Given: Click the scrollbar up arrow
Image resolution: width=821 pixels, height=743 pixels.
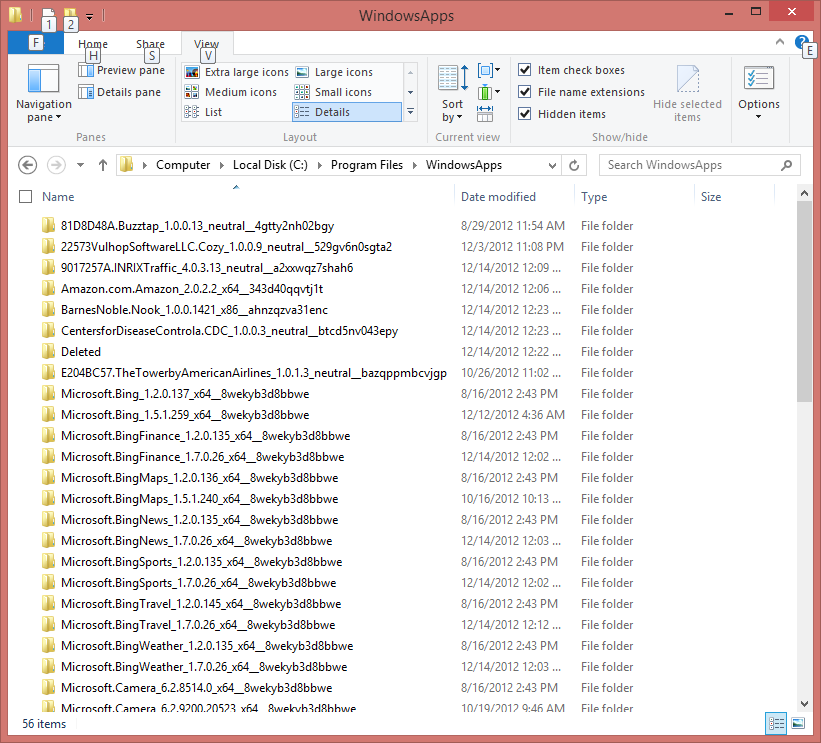Looking at the screenshot, I should click(x=804, y=193).
